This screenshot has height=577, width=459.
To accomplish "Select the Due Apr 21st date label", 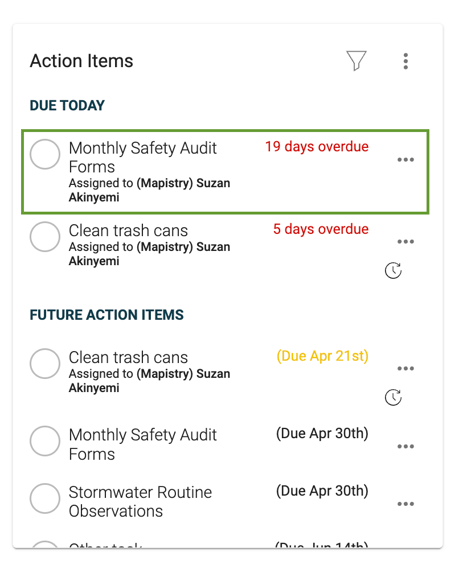I will 322,356.
